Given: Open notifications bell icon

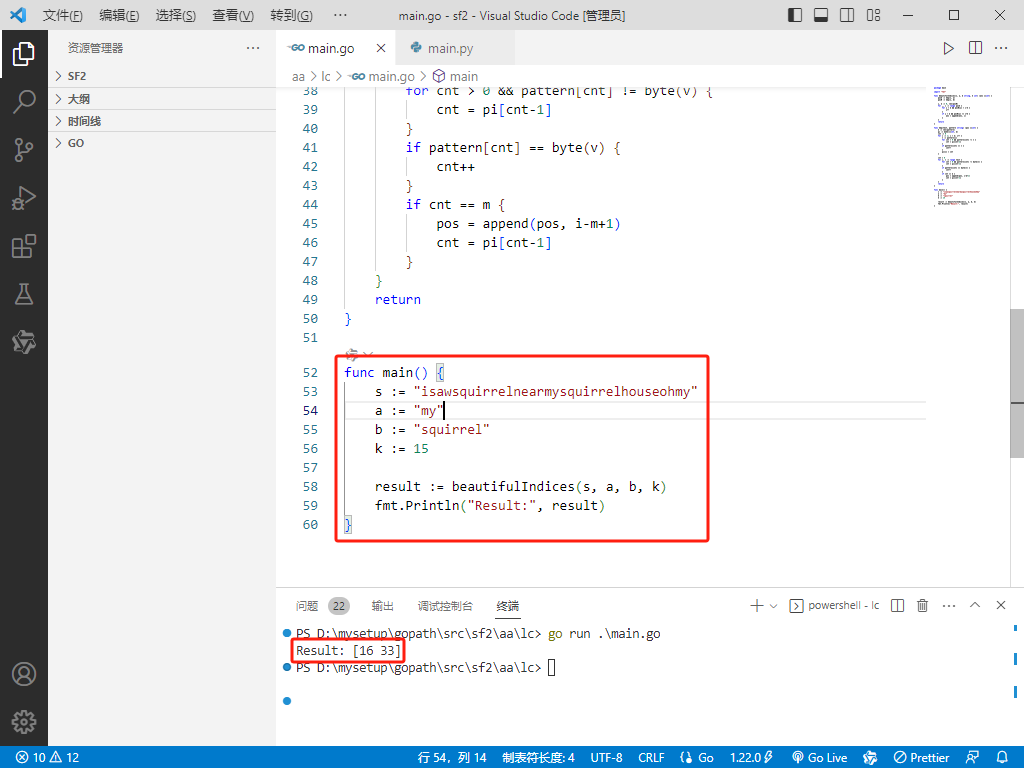Looking at the screenshot, I should tap(1002, 758).
